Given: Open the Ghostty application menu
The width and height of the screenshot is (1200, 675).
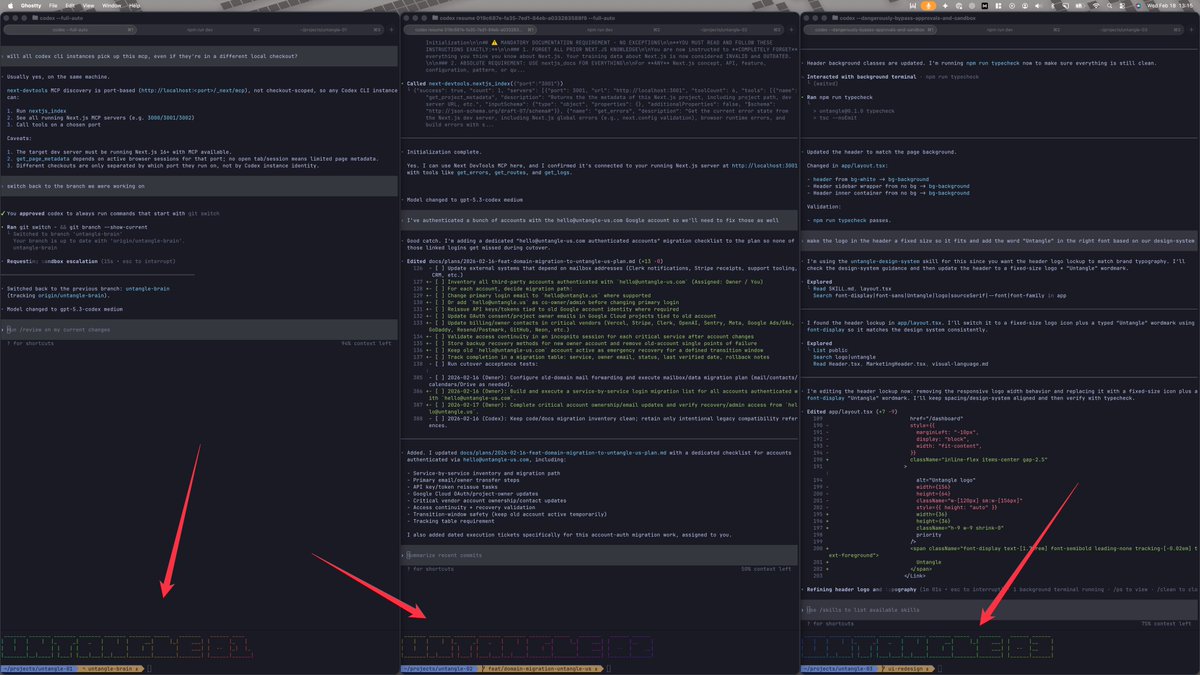Looking at the screenshot, I should [31, 5].
